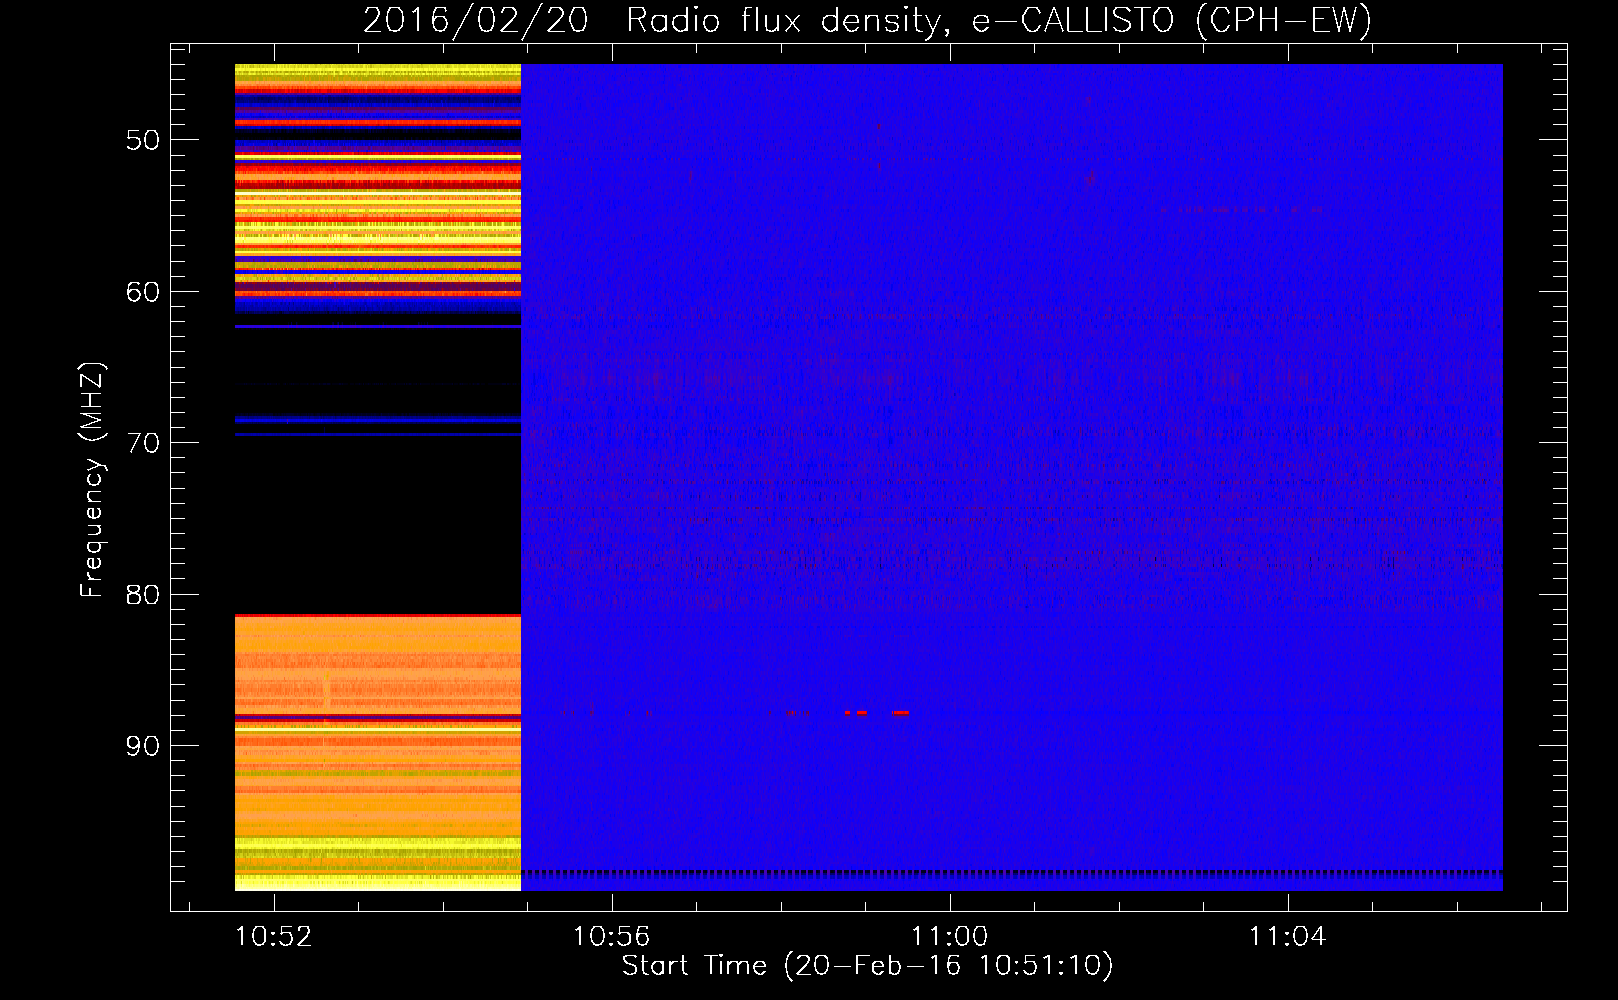
Task: Click the 60 MHz frequency tick label
Action: pyautogui.click(x=143, y=292)
